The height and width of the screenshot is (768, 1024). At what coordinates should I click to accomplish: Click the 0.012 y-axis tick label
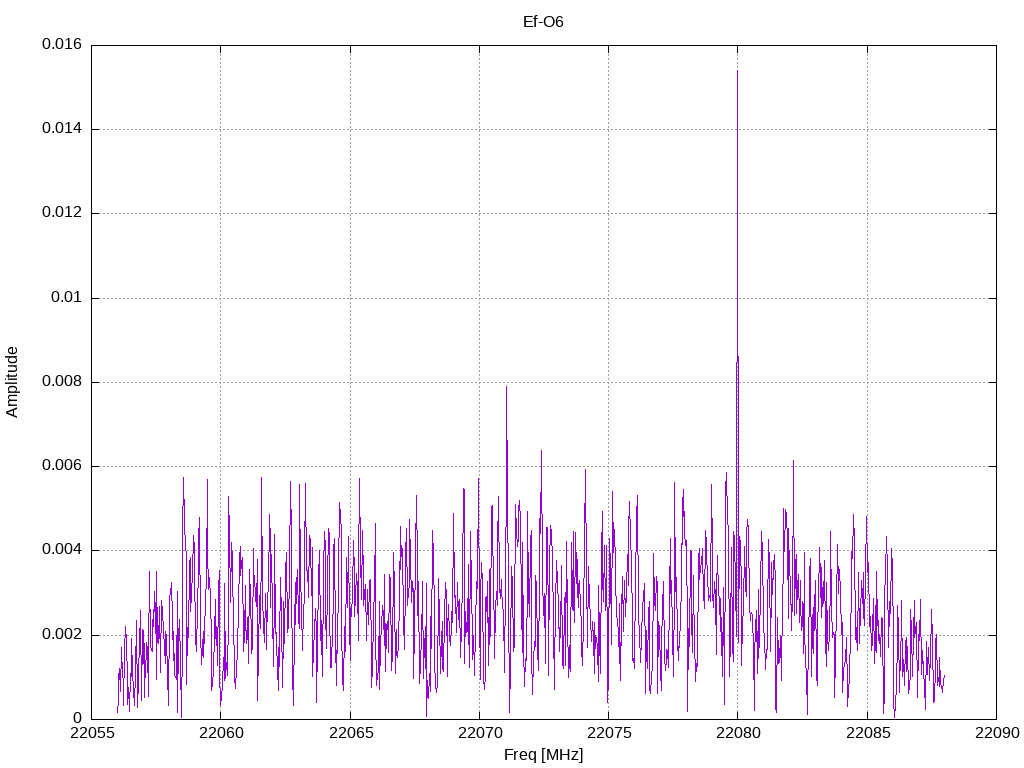point(61,213)
